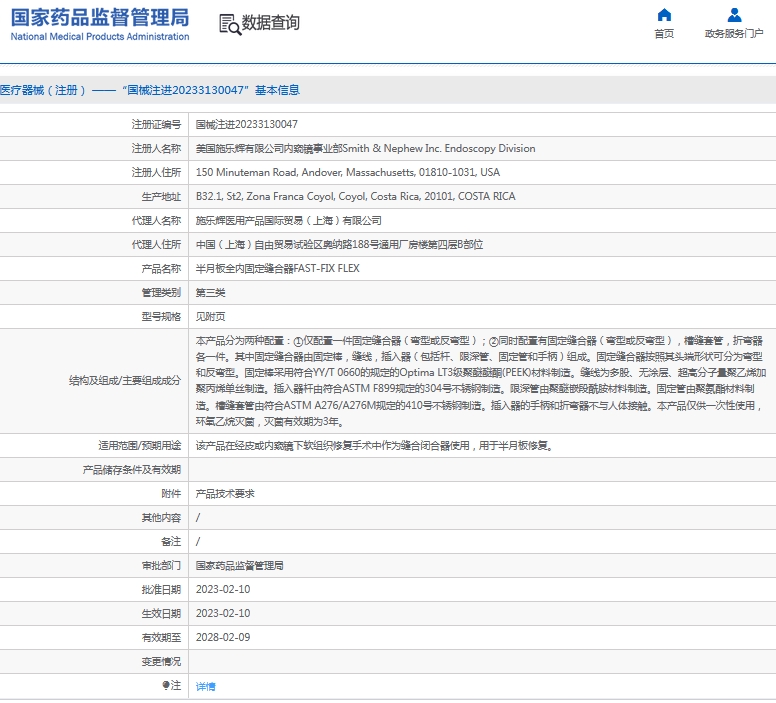Click the 首页 label
Viewport: 776px width, 703px height.
point(664,34)
